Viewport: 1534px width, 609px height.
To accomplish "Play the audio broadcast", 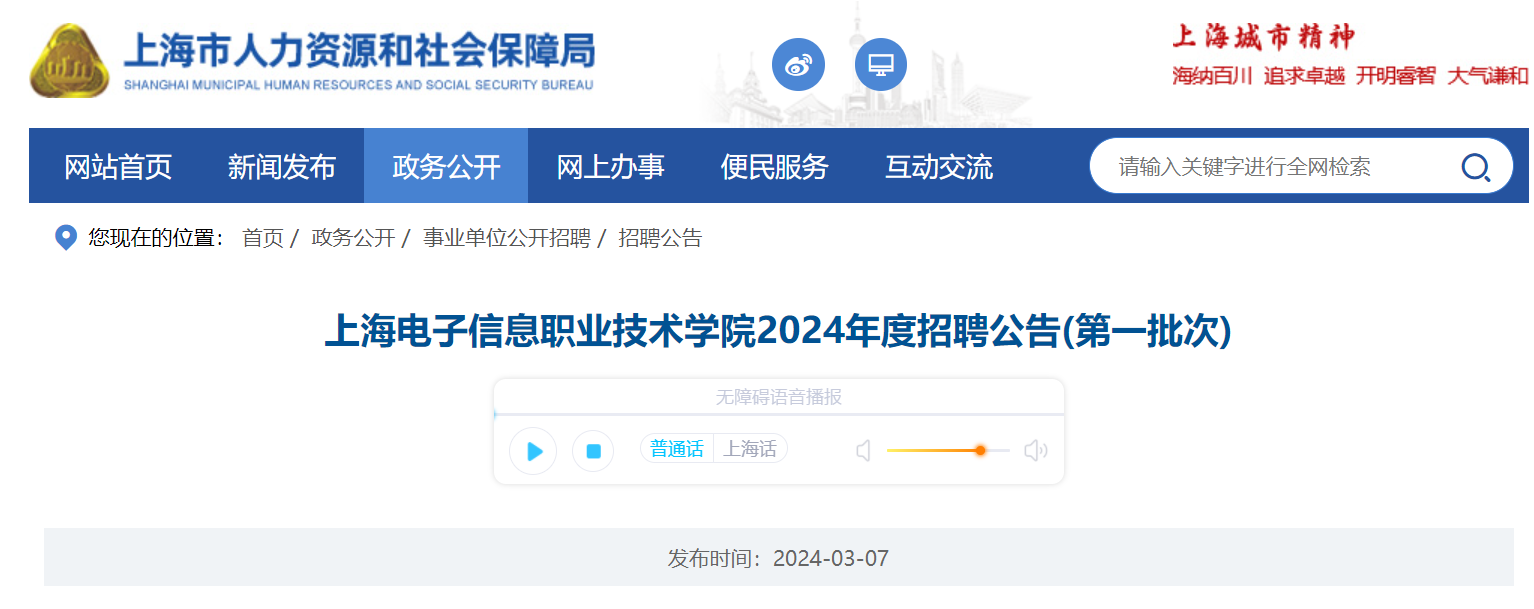I will click(533, 451).
